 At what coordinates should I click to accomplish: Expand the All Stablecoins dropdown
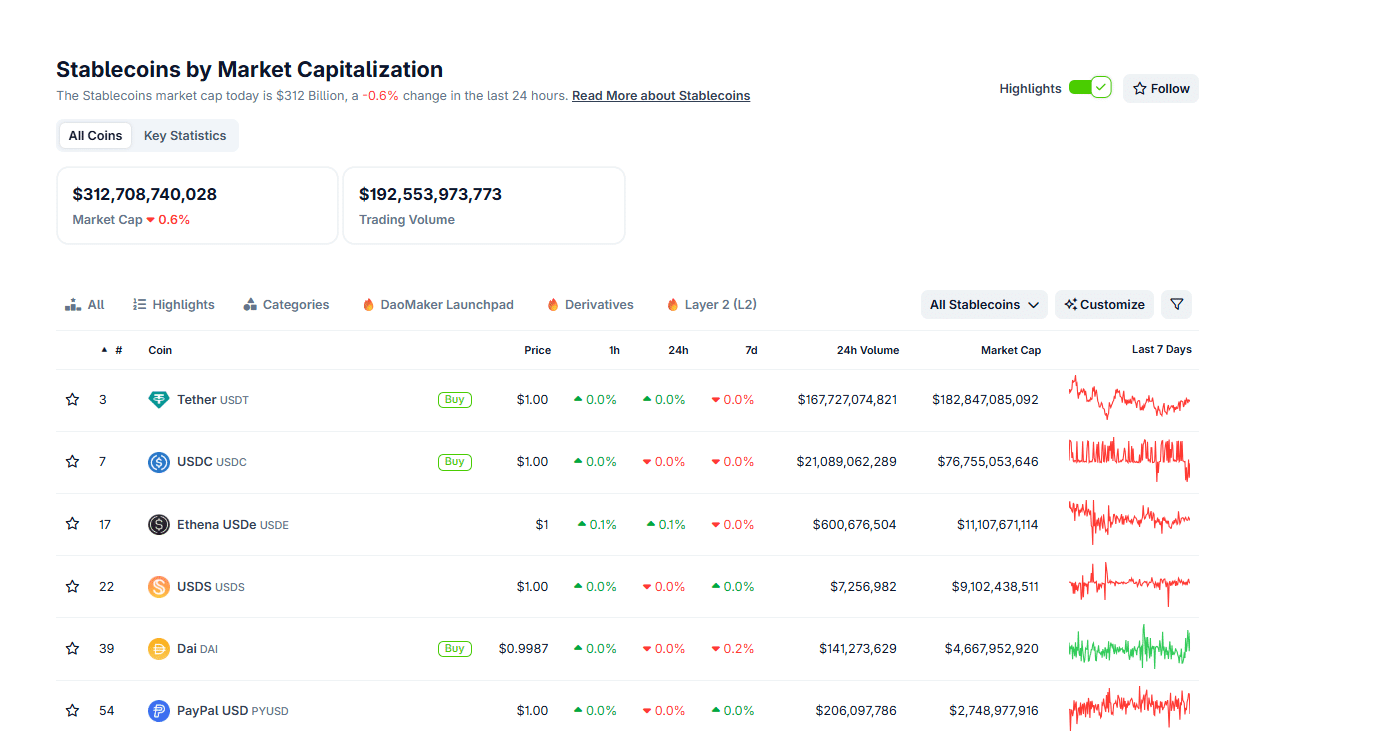pyautogui.click(x=984, y=305)
